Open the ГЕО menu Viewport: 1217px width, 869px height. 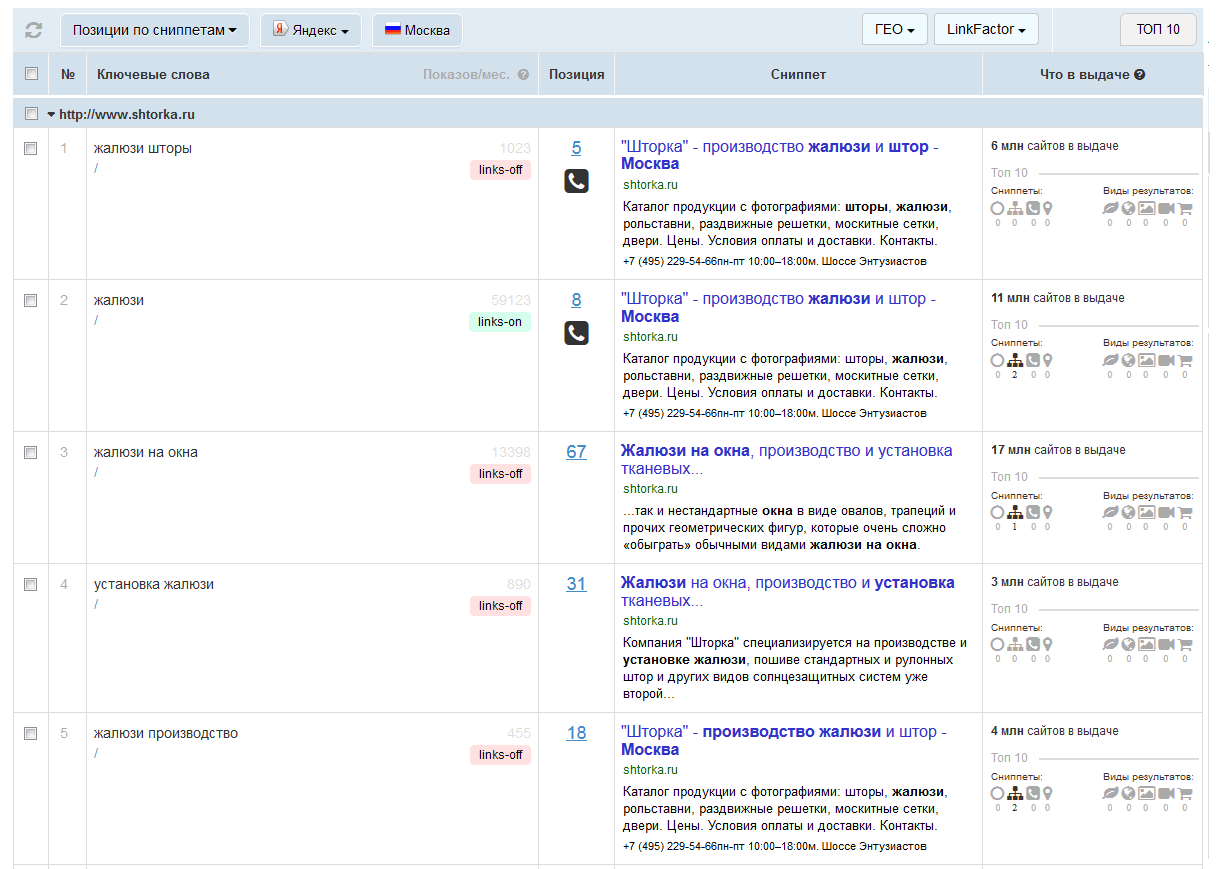click(x=894, y=30)
